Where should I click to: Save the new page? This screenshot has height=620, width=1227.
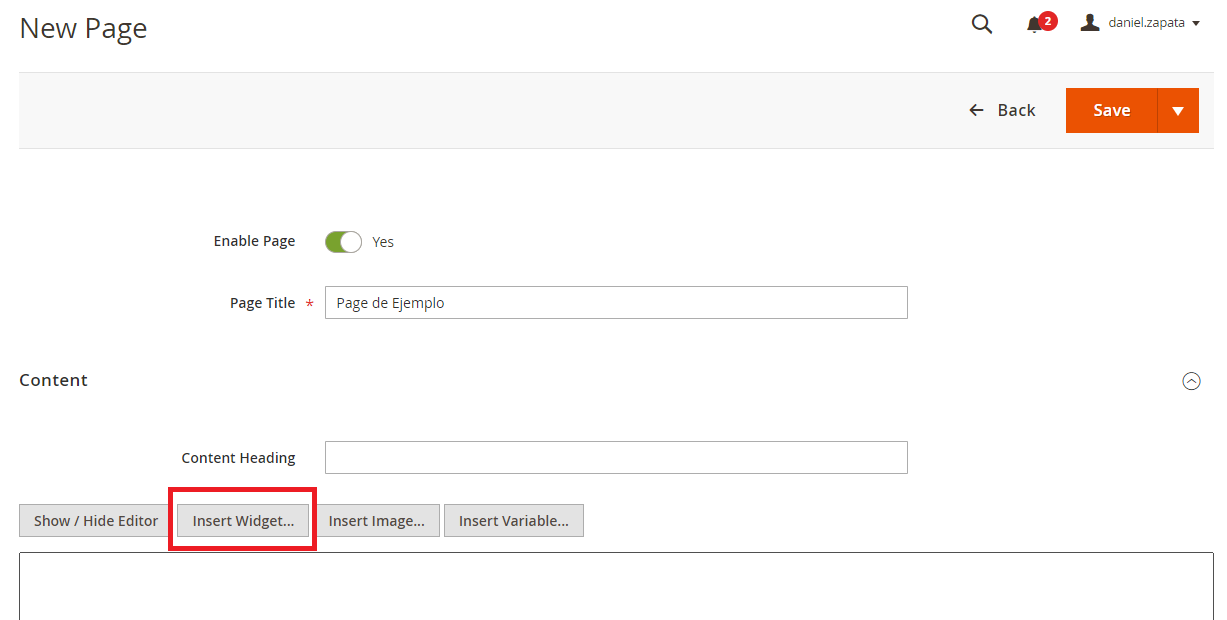tap(1112, 110)
